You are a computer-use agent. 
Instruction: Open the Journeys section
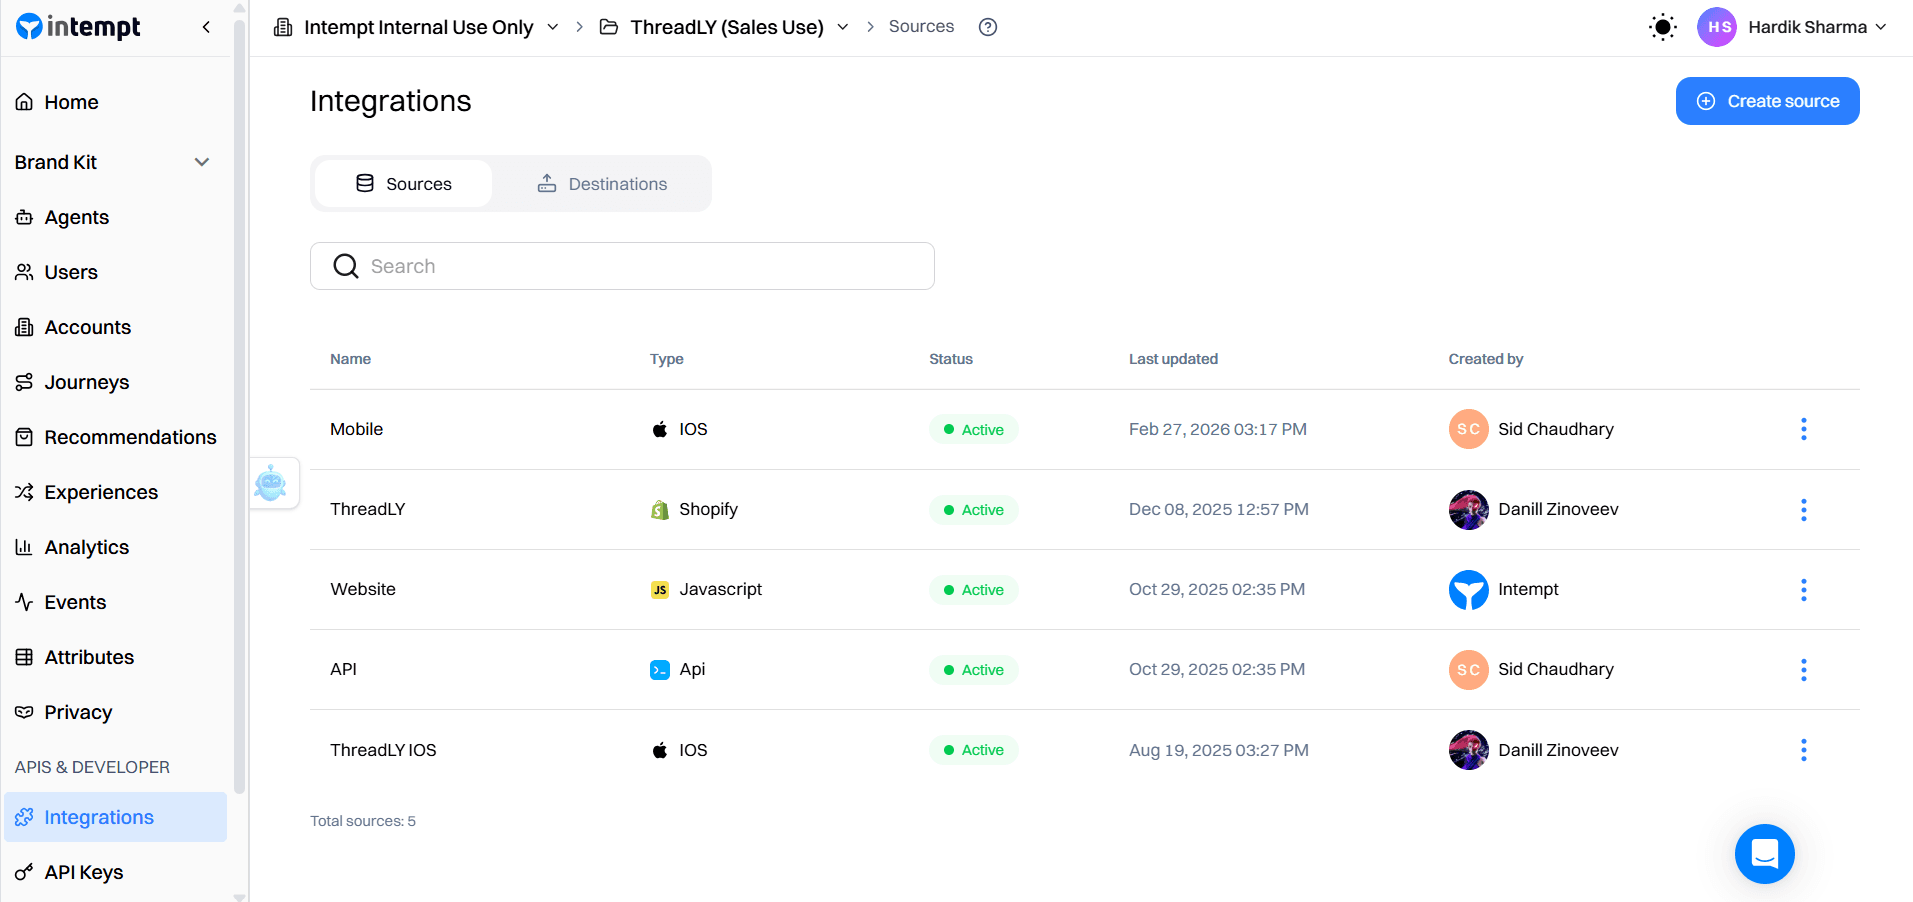[x=24, y=382]
